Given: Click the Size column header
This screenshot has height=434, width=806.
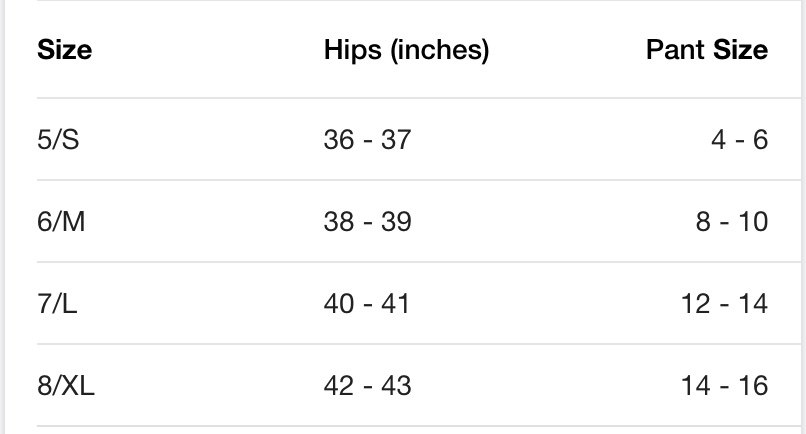Looking at the screenshot, I should click(64, 50).
